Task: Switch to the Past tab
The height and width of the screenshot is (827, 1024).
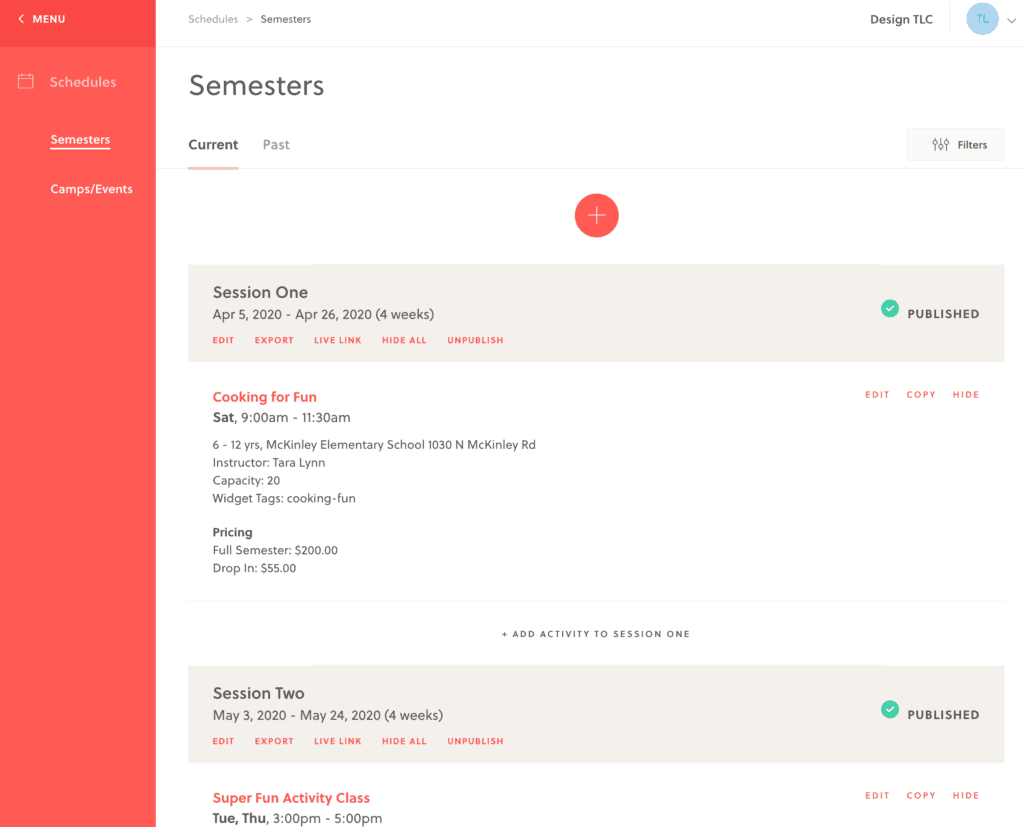Action: 276,145
